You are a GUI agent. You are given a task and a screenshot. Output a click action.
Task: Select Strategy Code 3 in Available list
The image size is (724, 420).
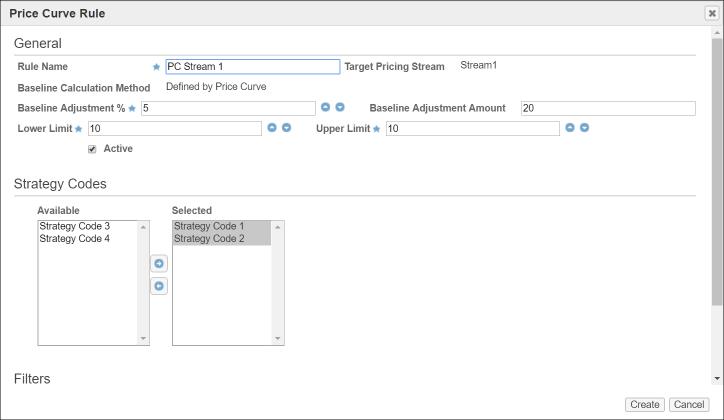(x=75, y=226)
